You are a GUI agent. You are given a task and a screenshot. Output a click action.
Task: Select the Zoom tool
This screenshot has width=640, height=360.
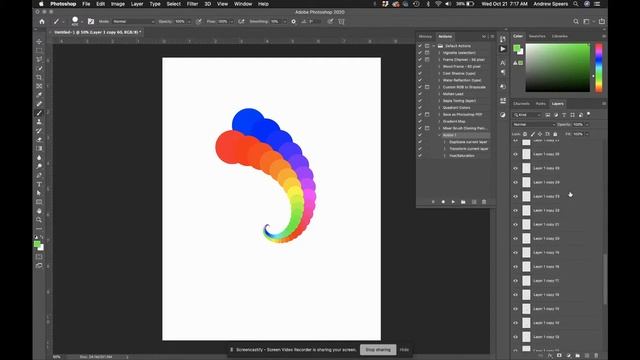click(x=39, y=220)
